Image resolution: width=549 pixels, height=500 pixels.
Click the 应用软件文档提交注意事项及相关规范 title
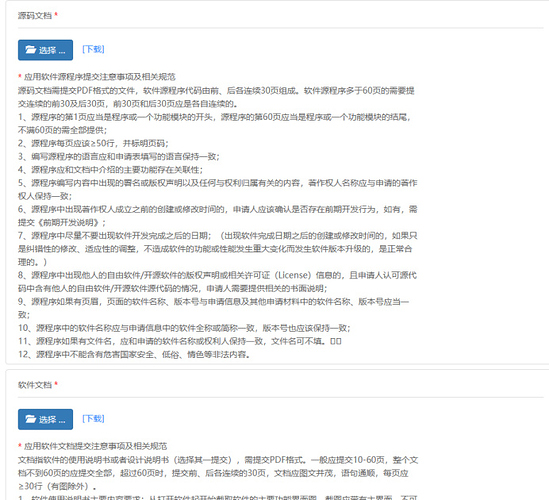pyautogui.click(x=96, y=446)
